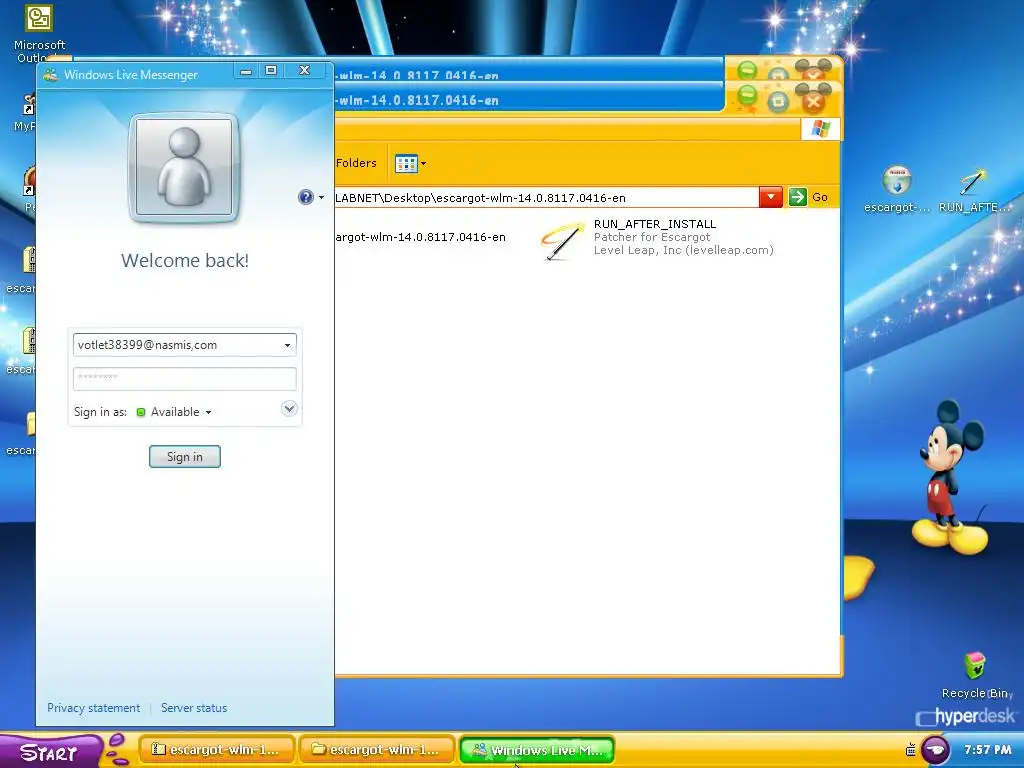Maximize the front Explorer window

click(x=778, y=101)
